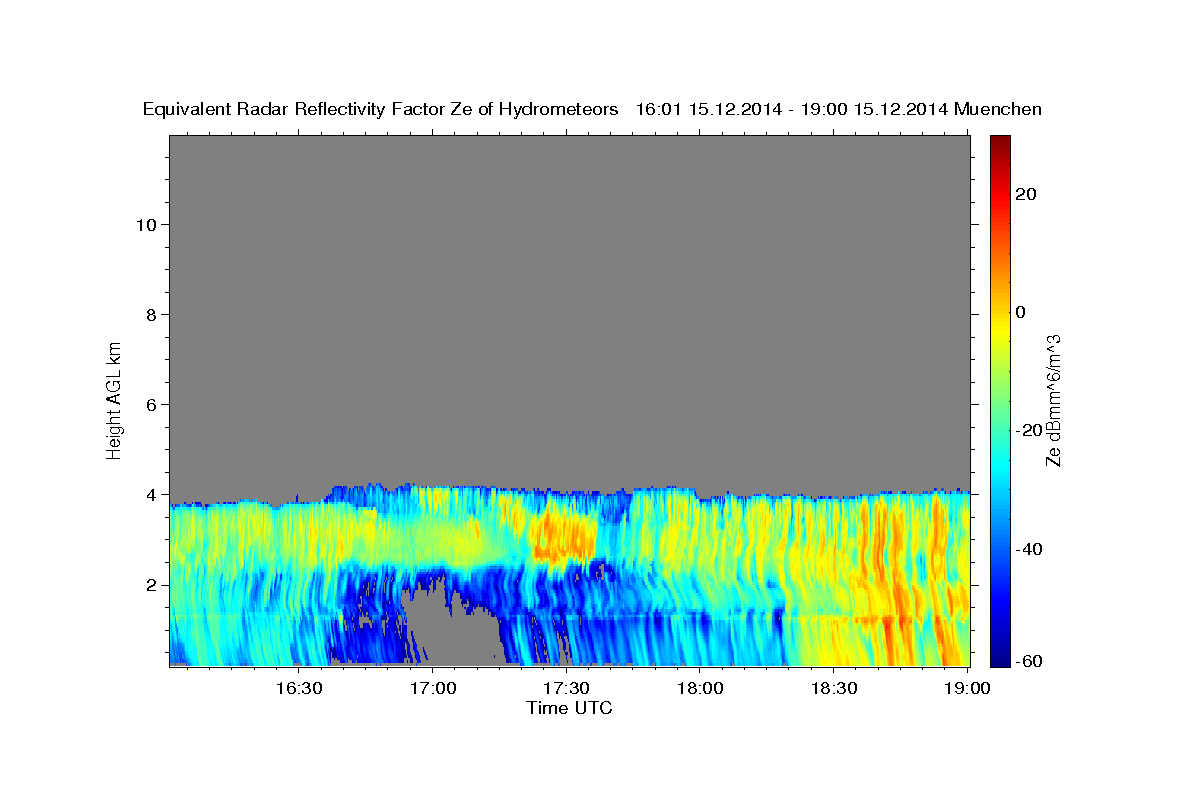Click the "Ze dBmm^6/m^3" colorbar label
Viewport: 1200px width, 800px height.
pos(1052,400)
